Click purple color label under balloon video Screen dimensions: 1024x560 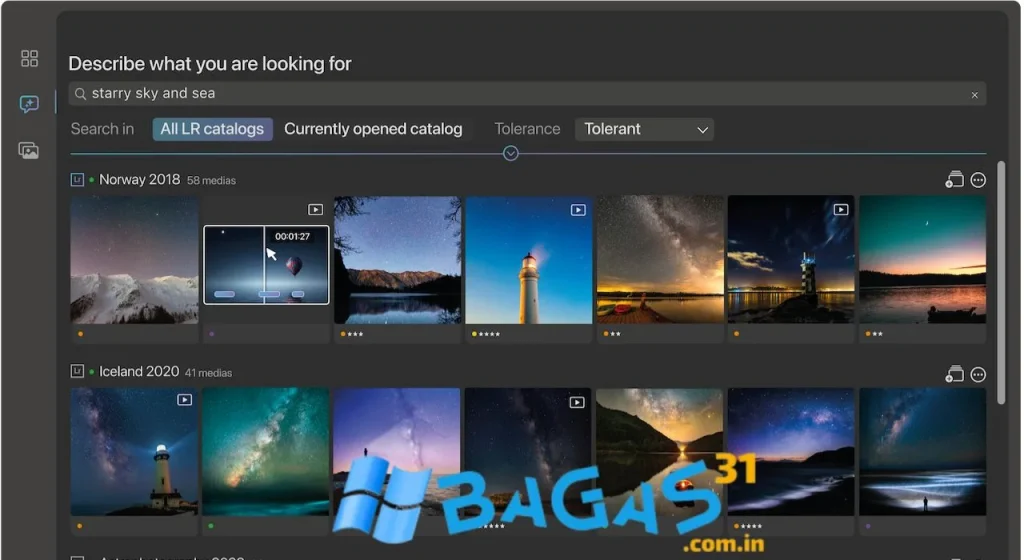(x=212, y=334)
